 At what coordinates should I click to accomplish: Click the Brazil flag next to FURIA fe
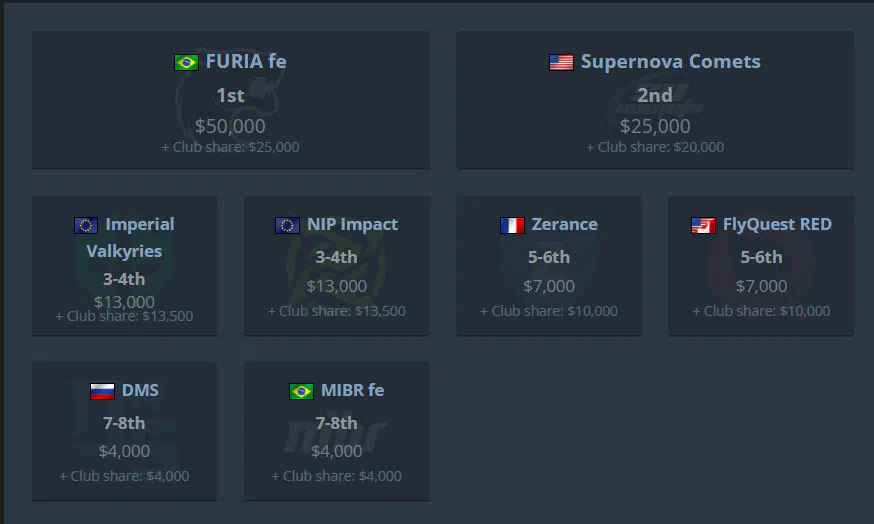coord(186,62)
